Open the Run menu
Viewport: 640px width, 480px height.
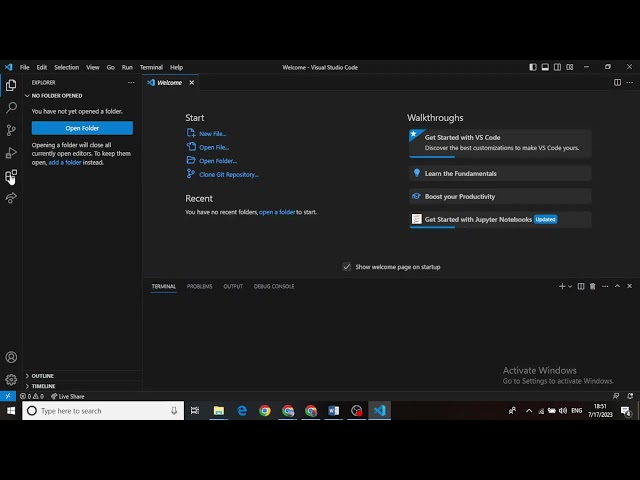click(x=127, y=67)
